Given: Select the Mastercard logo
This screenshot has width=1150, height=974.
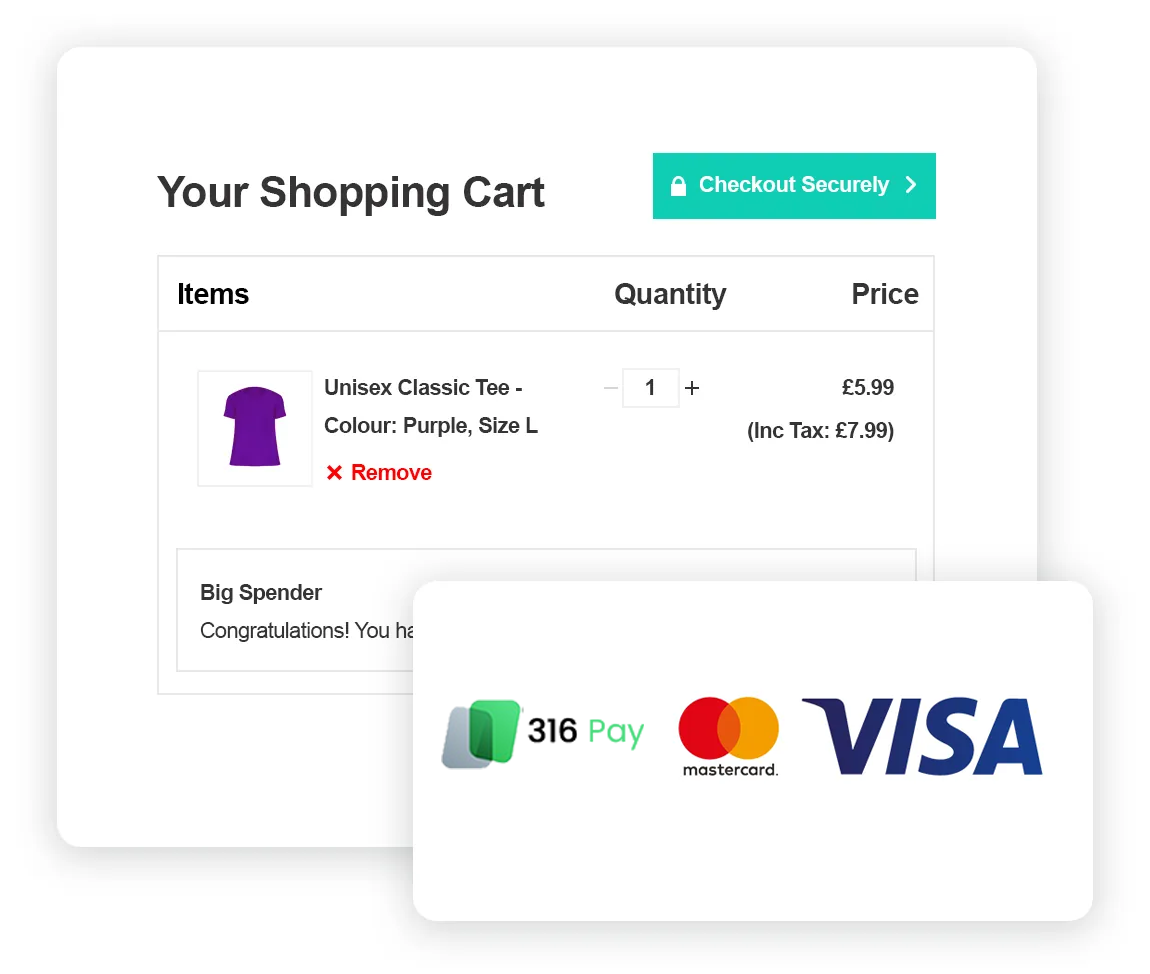Looking at the screenshot, I should tap(729, 736).
